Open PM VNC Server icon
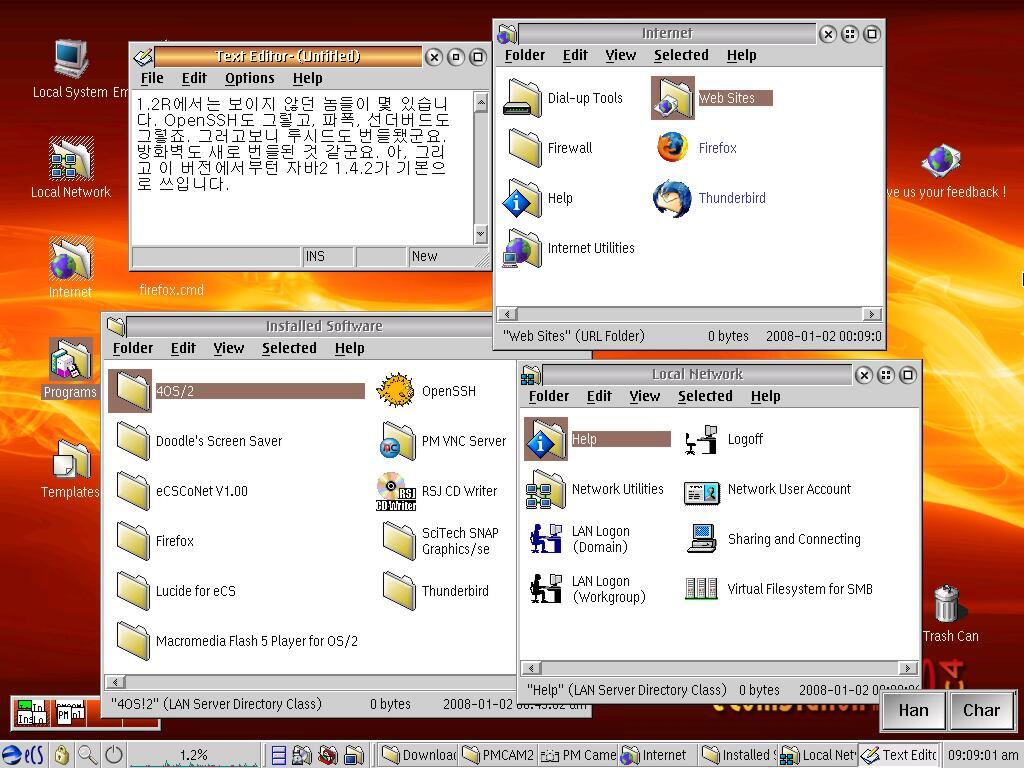 click(396, 441)
